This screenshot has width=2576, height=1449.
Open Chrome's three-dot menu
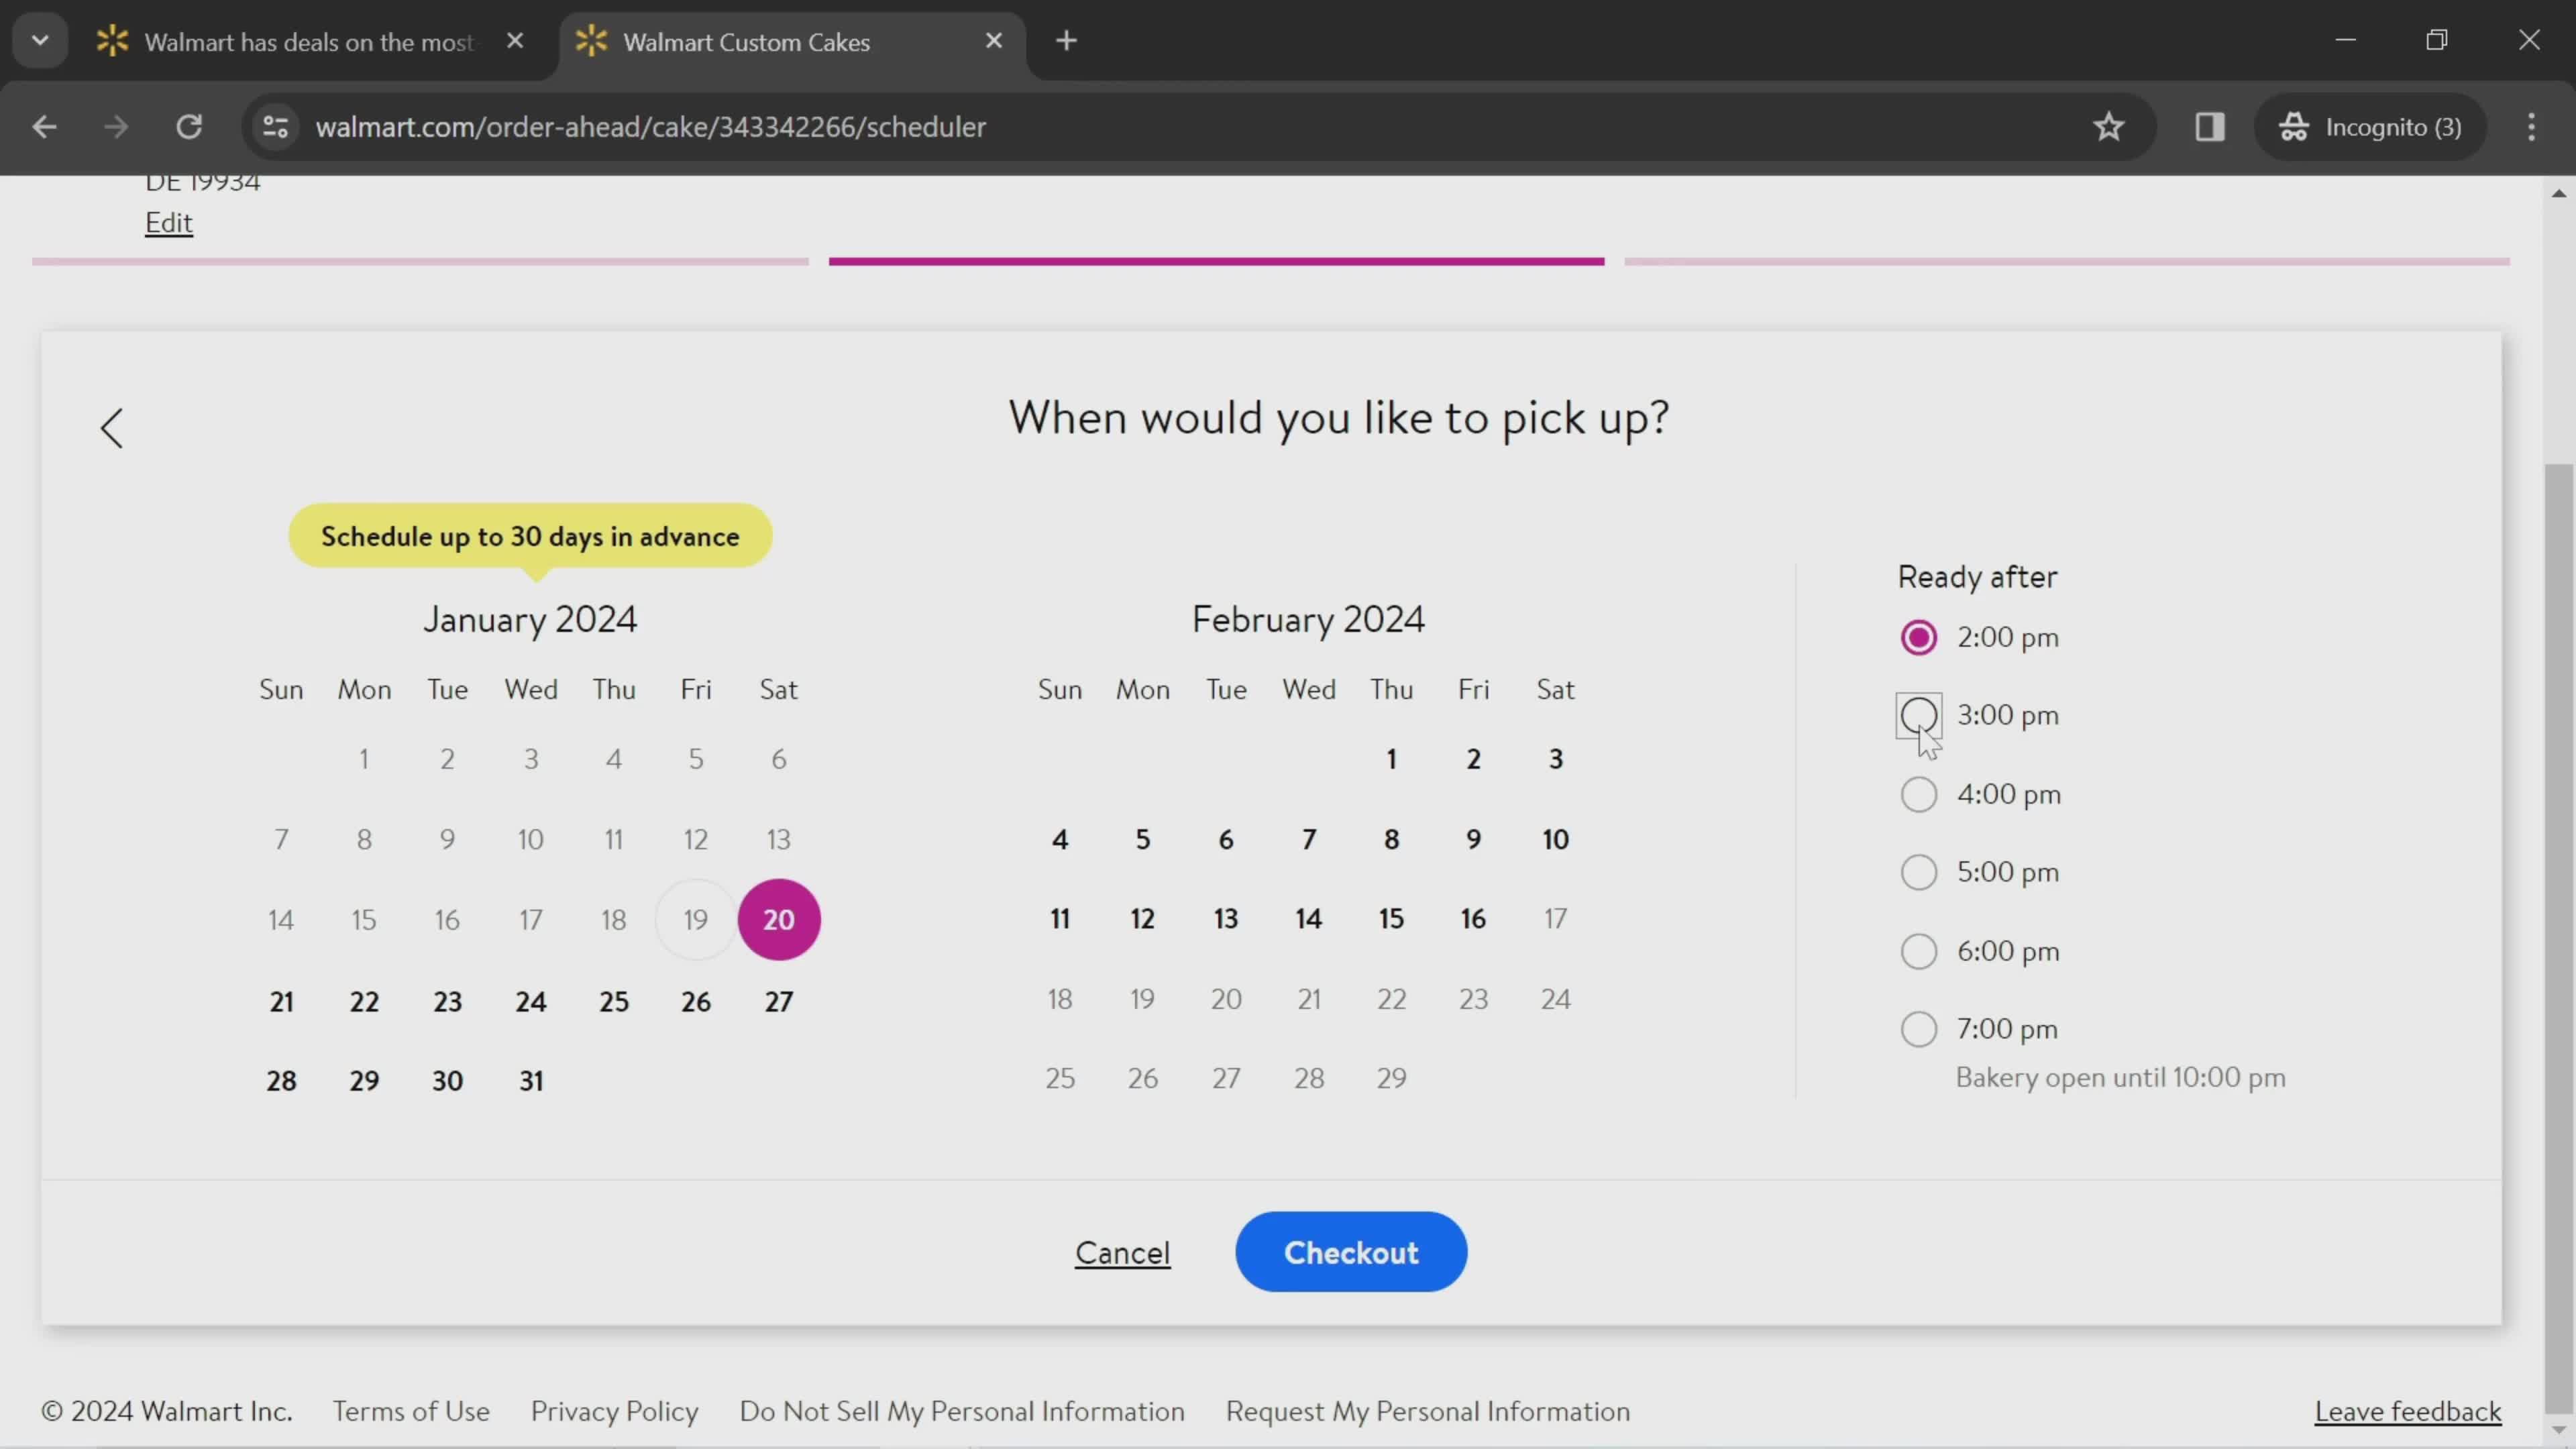click(x=2531, y=127)
